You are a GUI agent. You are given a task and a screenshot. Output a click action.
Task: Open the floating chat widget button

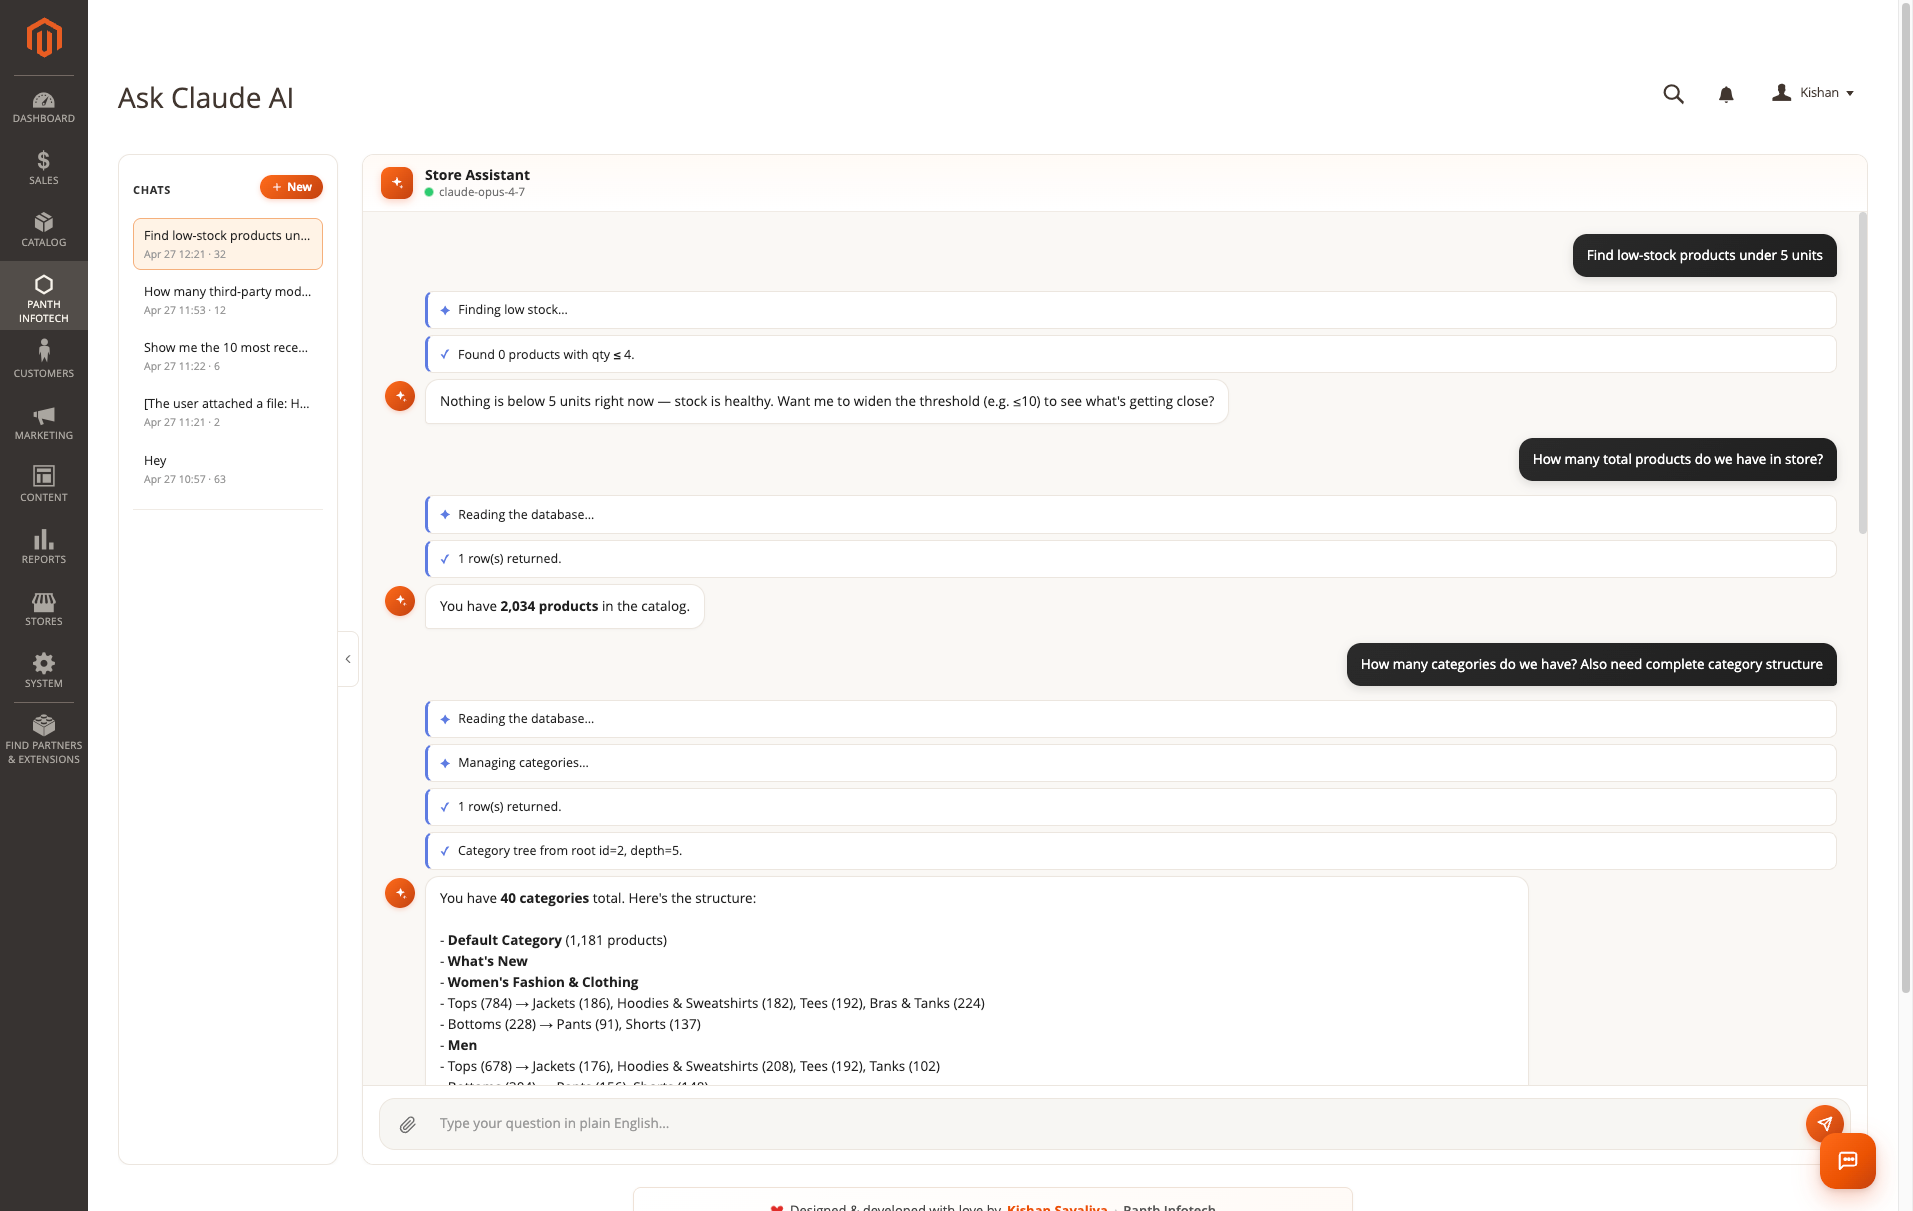[x=1848, y=1161]
